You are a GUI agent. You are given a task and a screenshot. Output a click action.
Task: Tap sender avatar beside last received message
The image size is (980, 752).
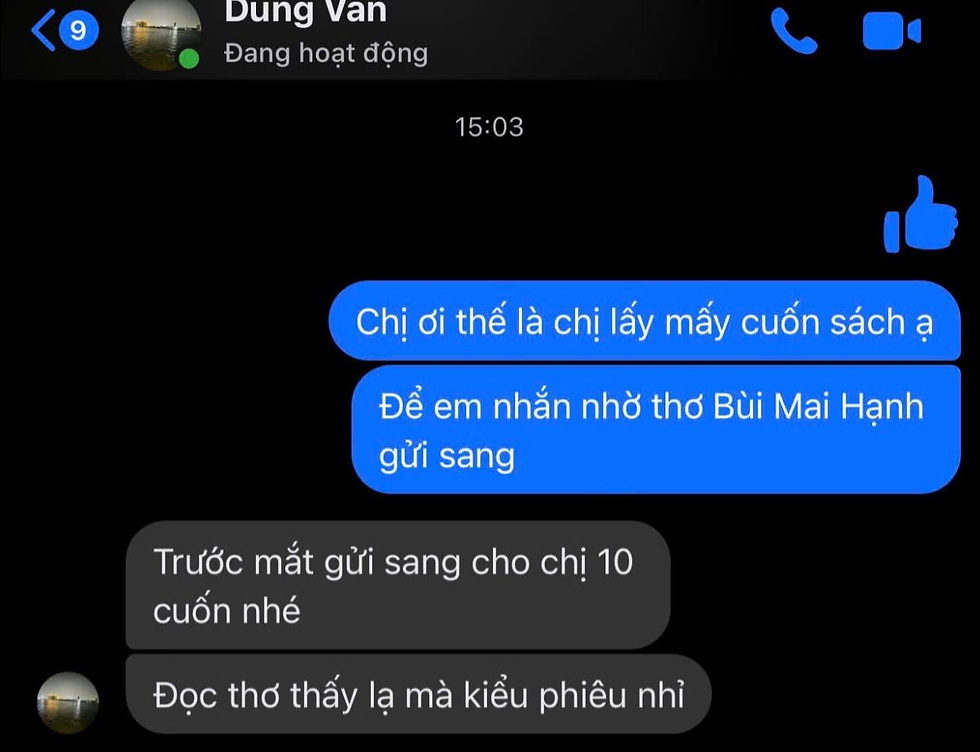[x=68, y=703]
